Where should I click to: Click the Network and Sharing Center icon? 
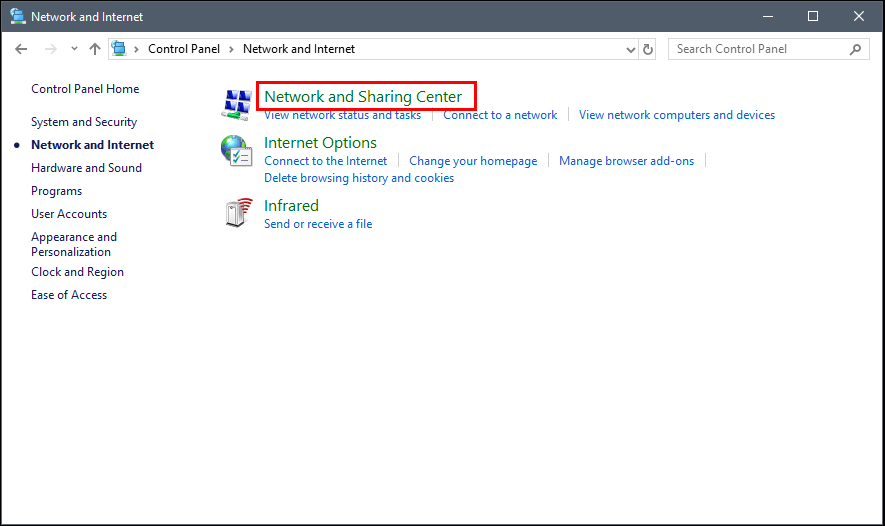point(237,104)
